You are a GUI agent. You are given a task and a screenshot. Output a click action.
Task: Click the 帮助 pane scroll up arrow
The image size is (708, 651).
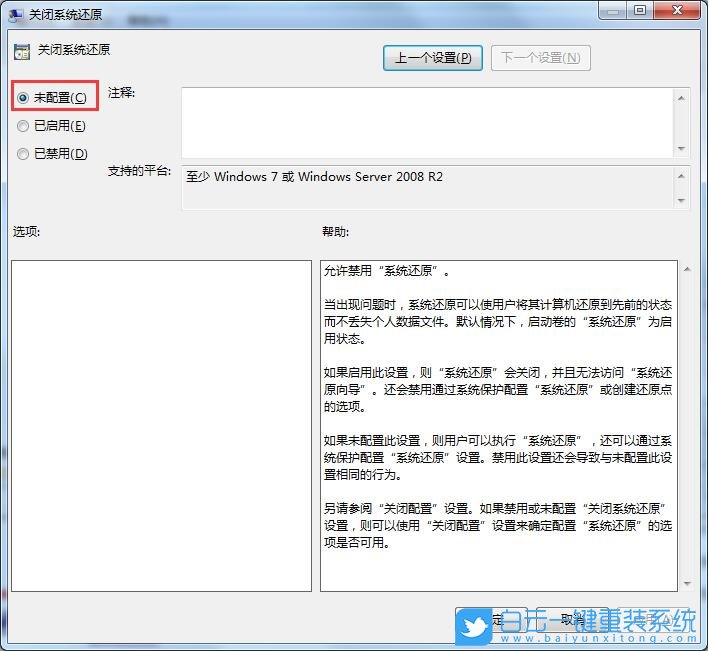tap(687, 269)
